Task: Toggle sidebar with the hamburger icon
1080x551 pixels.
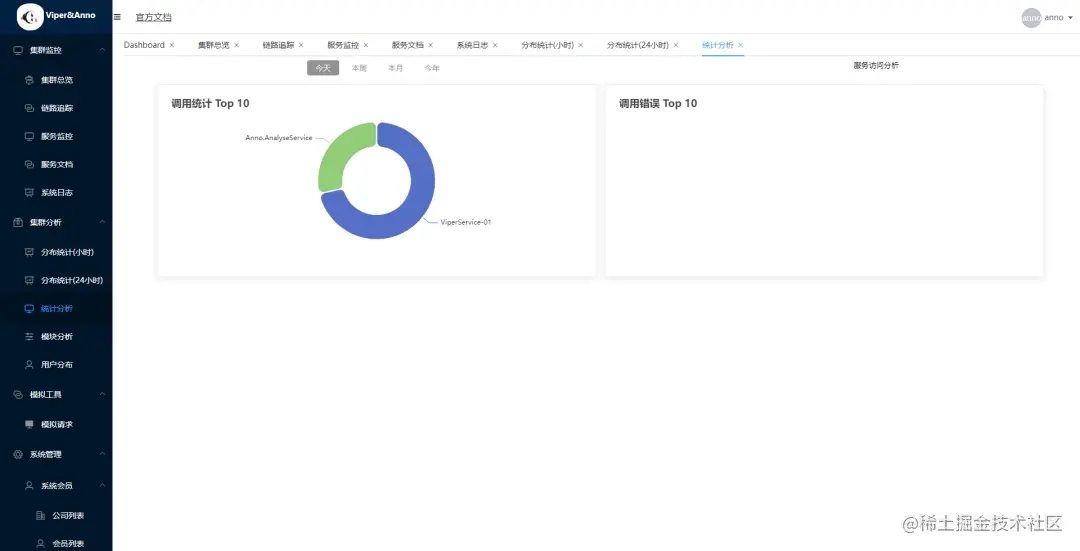Action: 117,17
